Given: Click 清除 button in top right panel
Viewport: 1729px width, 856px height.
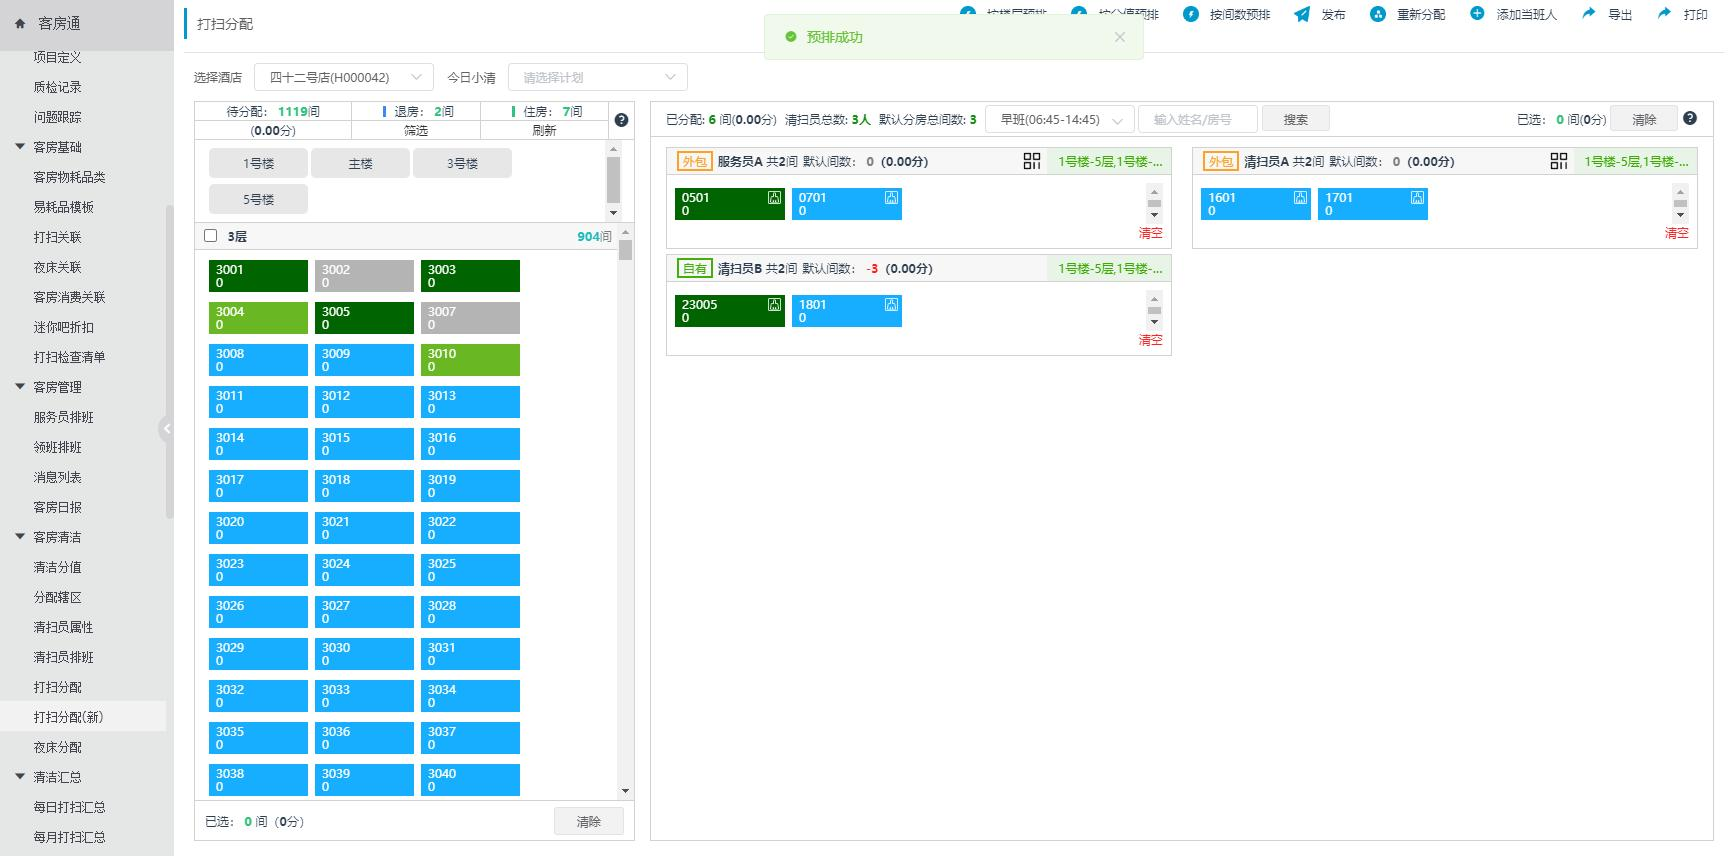Looking at the screenshot, I should pyautogui.click(x=1644, y=119).
